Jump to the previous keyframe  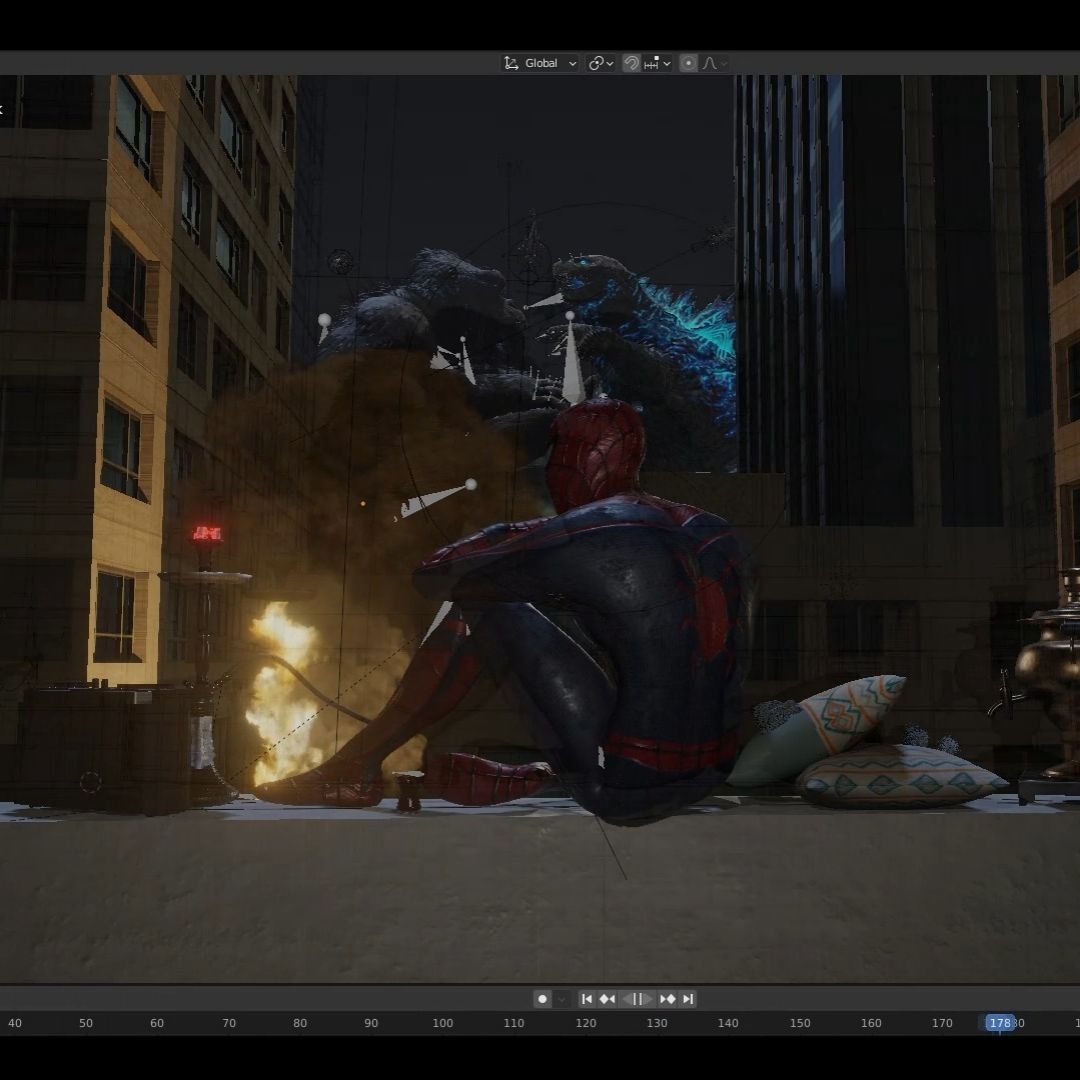tap(607, 999)
